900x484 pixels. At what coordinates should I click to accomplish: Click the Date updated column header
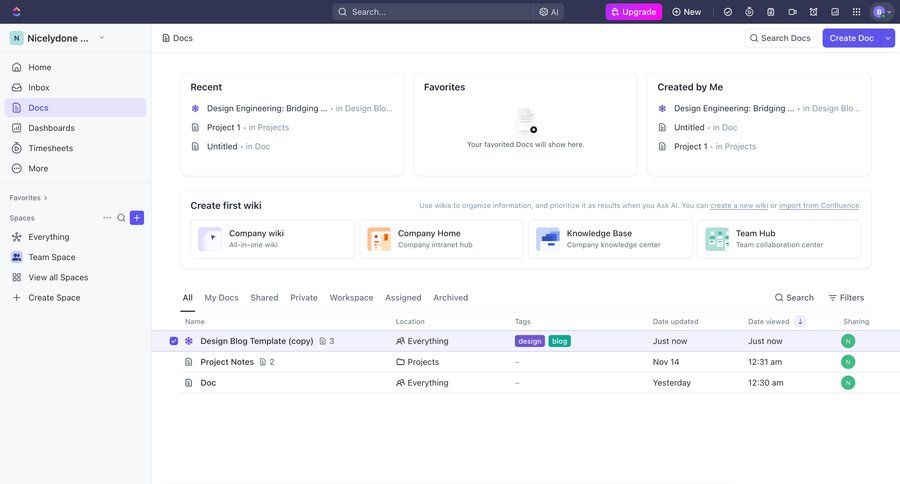point(675,322)
